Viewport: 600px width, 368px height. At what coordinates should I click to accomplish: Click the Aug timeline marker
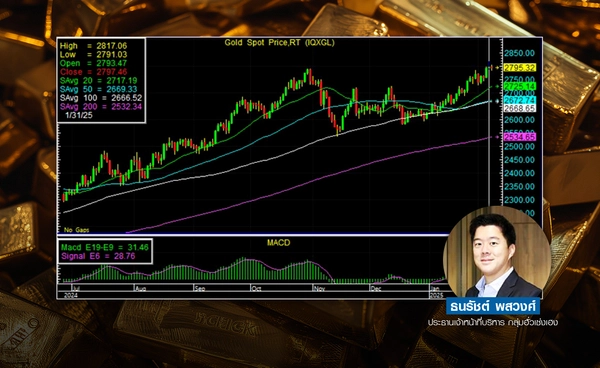[140, 289]
